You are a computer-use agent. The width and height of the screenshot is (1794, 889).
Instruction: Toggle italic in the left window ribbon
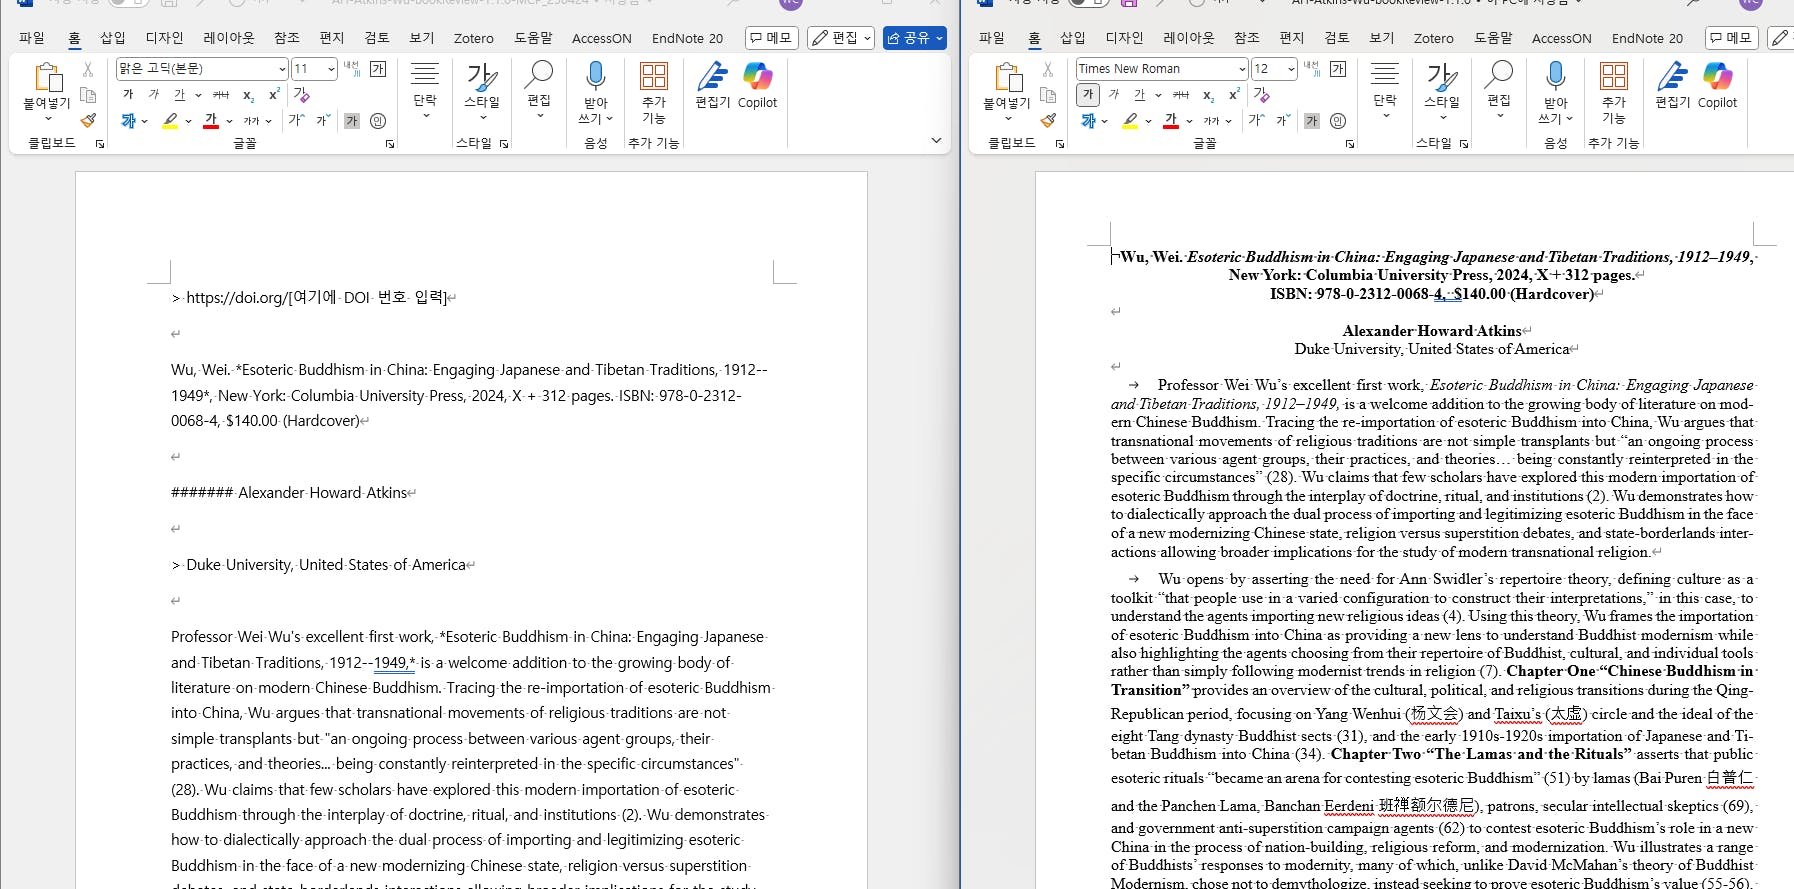(x=153, y=95)
